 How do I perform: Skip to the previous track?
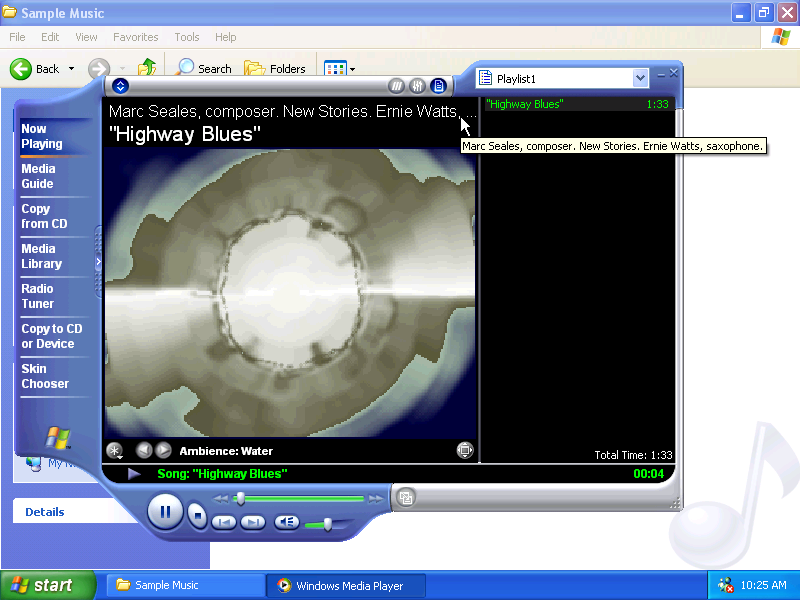click(x=223, y=522)
